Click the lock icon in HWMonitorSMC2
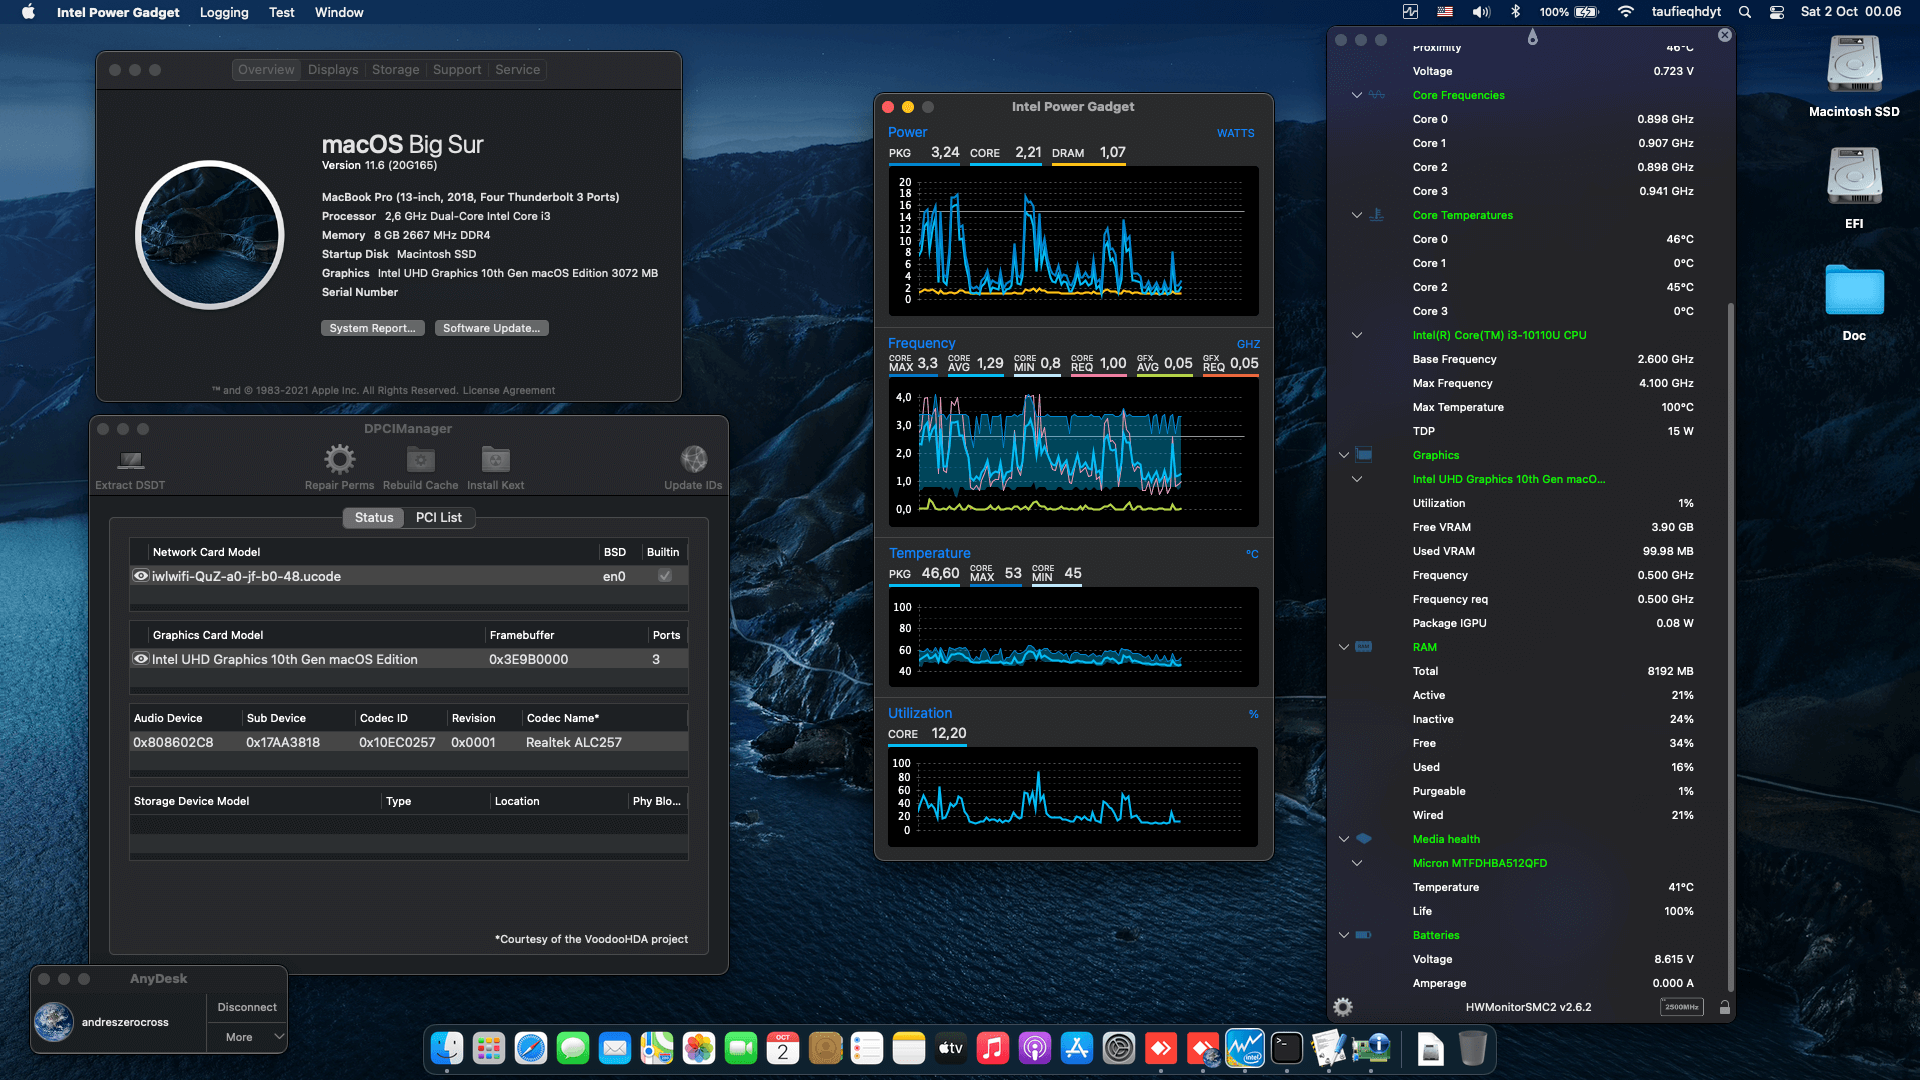The height and width of the screenshot is (1080, 1920). click(1724, 1007)
